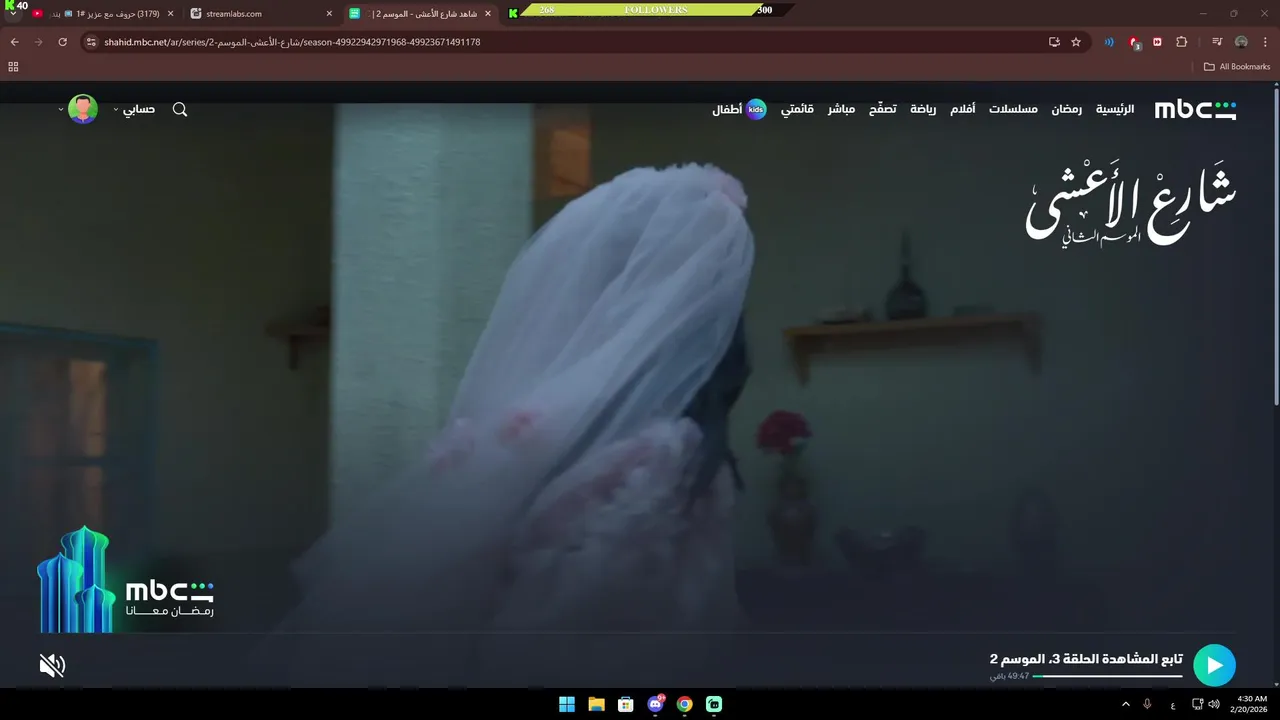This screenshot has width=1280, height=720.
Task: Open volume tray icon
Action: pos(1214,704)
